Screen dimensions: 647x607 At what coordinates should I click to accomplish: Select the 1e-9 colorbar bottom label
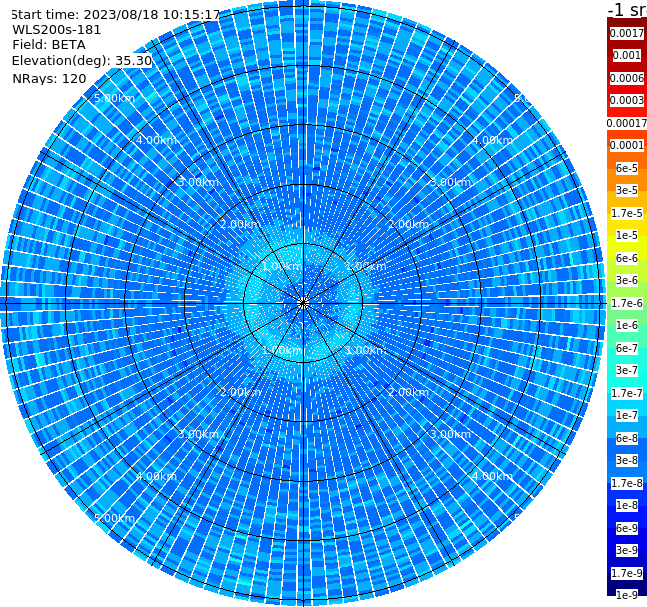pyautogui.click(x=627, y=595)
